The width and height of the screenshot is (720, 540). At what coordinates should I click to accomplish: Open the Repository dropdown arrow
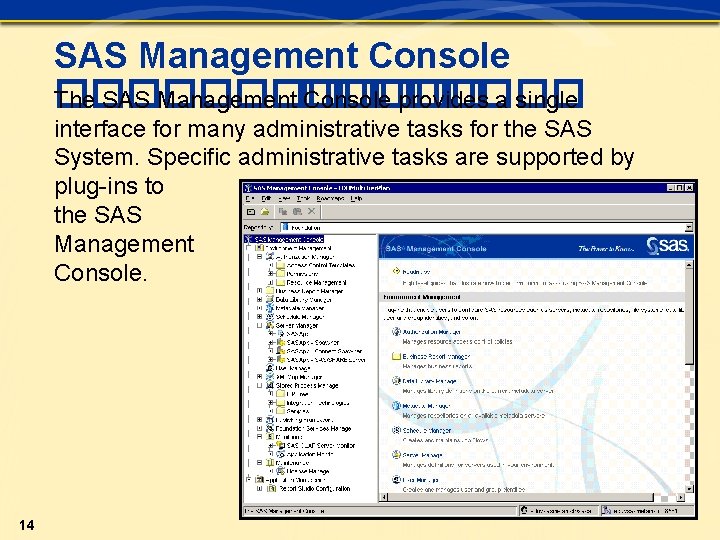tap(689, 227)
